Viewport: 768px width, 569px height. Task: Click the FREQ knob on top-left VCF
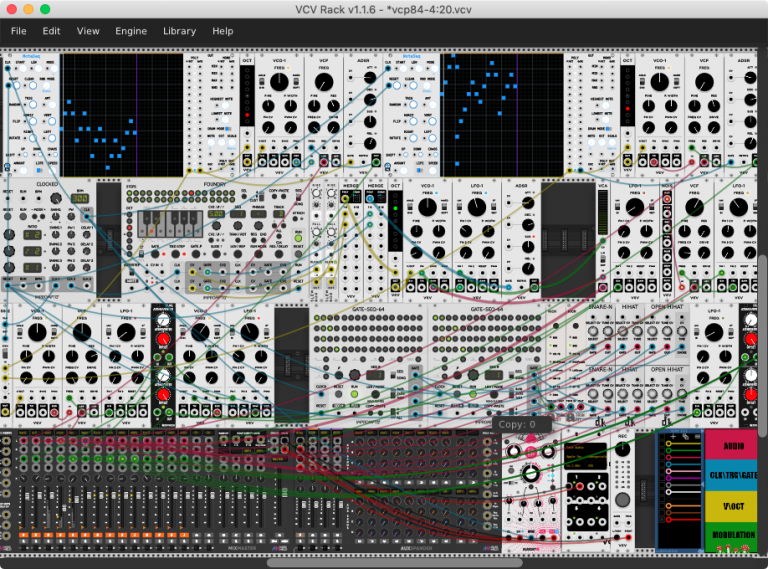324,82
